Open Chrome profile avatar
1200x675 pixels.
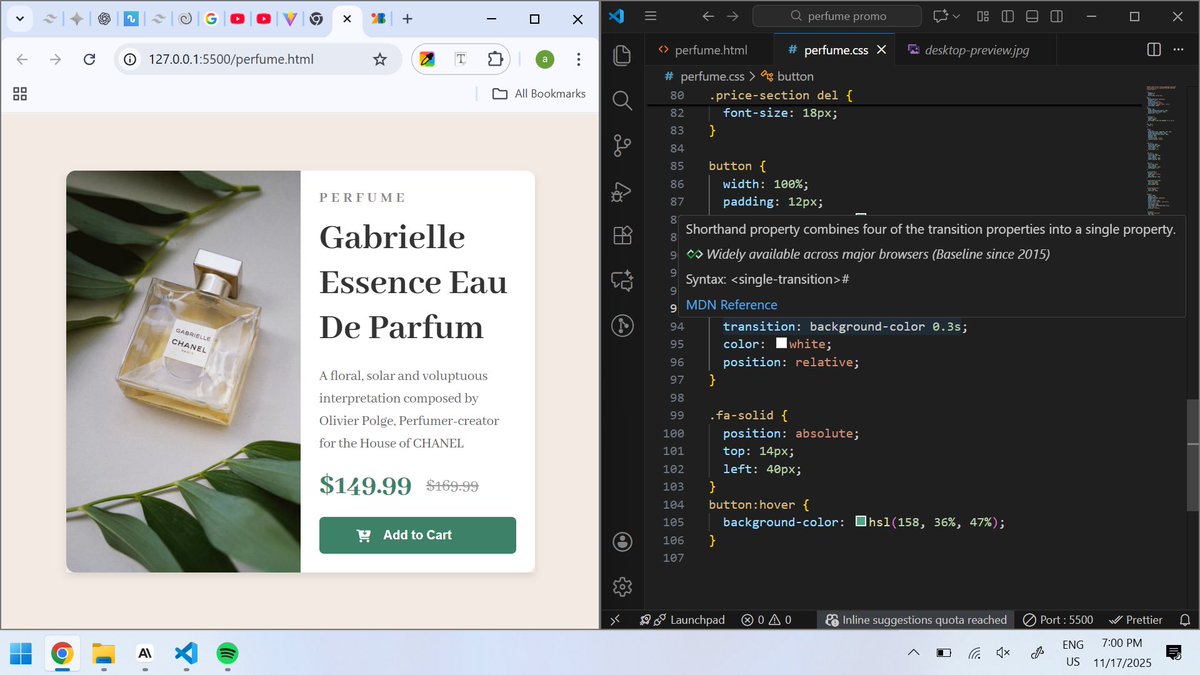click(x=544, y=59)
